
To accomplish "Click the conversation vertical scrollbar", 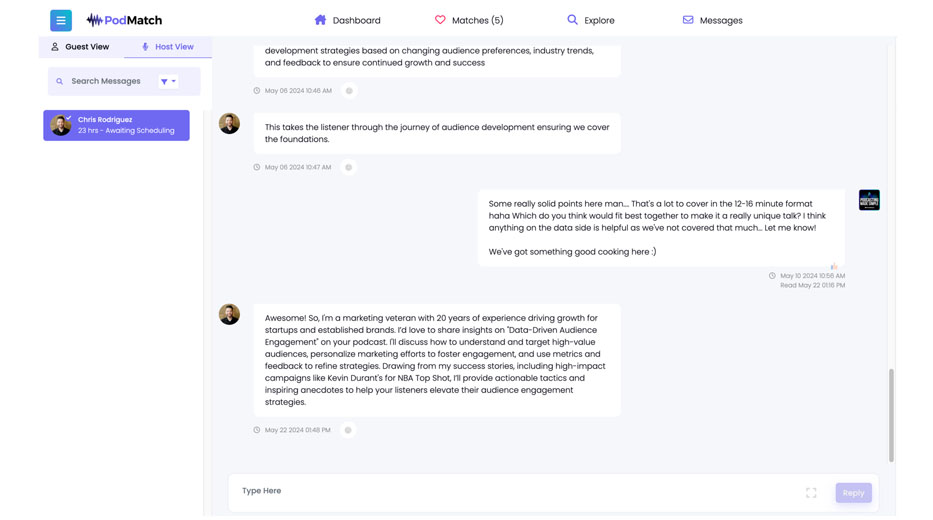I will 891,414.
